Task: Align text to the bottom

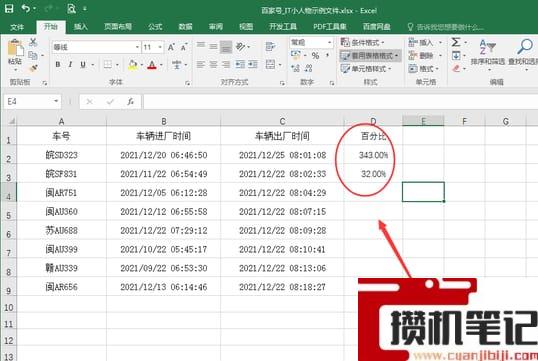Action: [x=226, y=47]
